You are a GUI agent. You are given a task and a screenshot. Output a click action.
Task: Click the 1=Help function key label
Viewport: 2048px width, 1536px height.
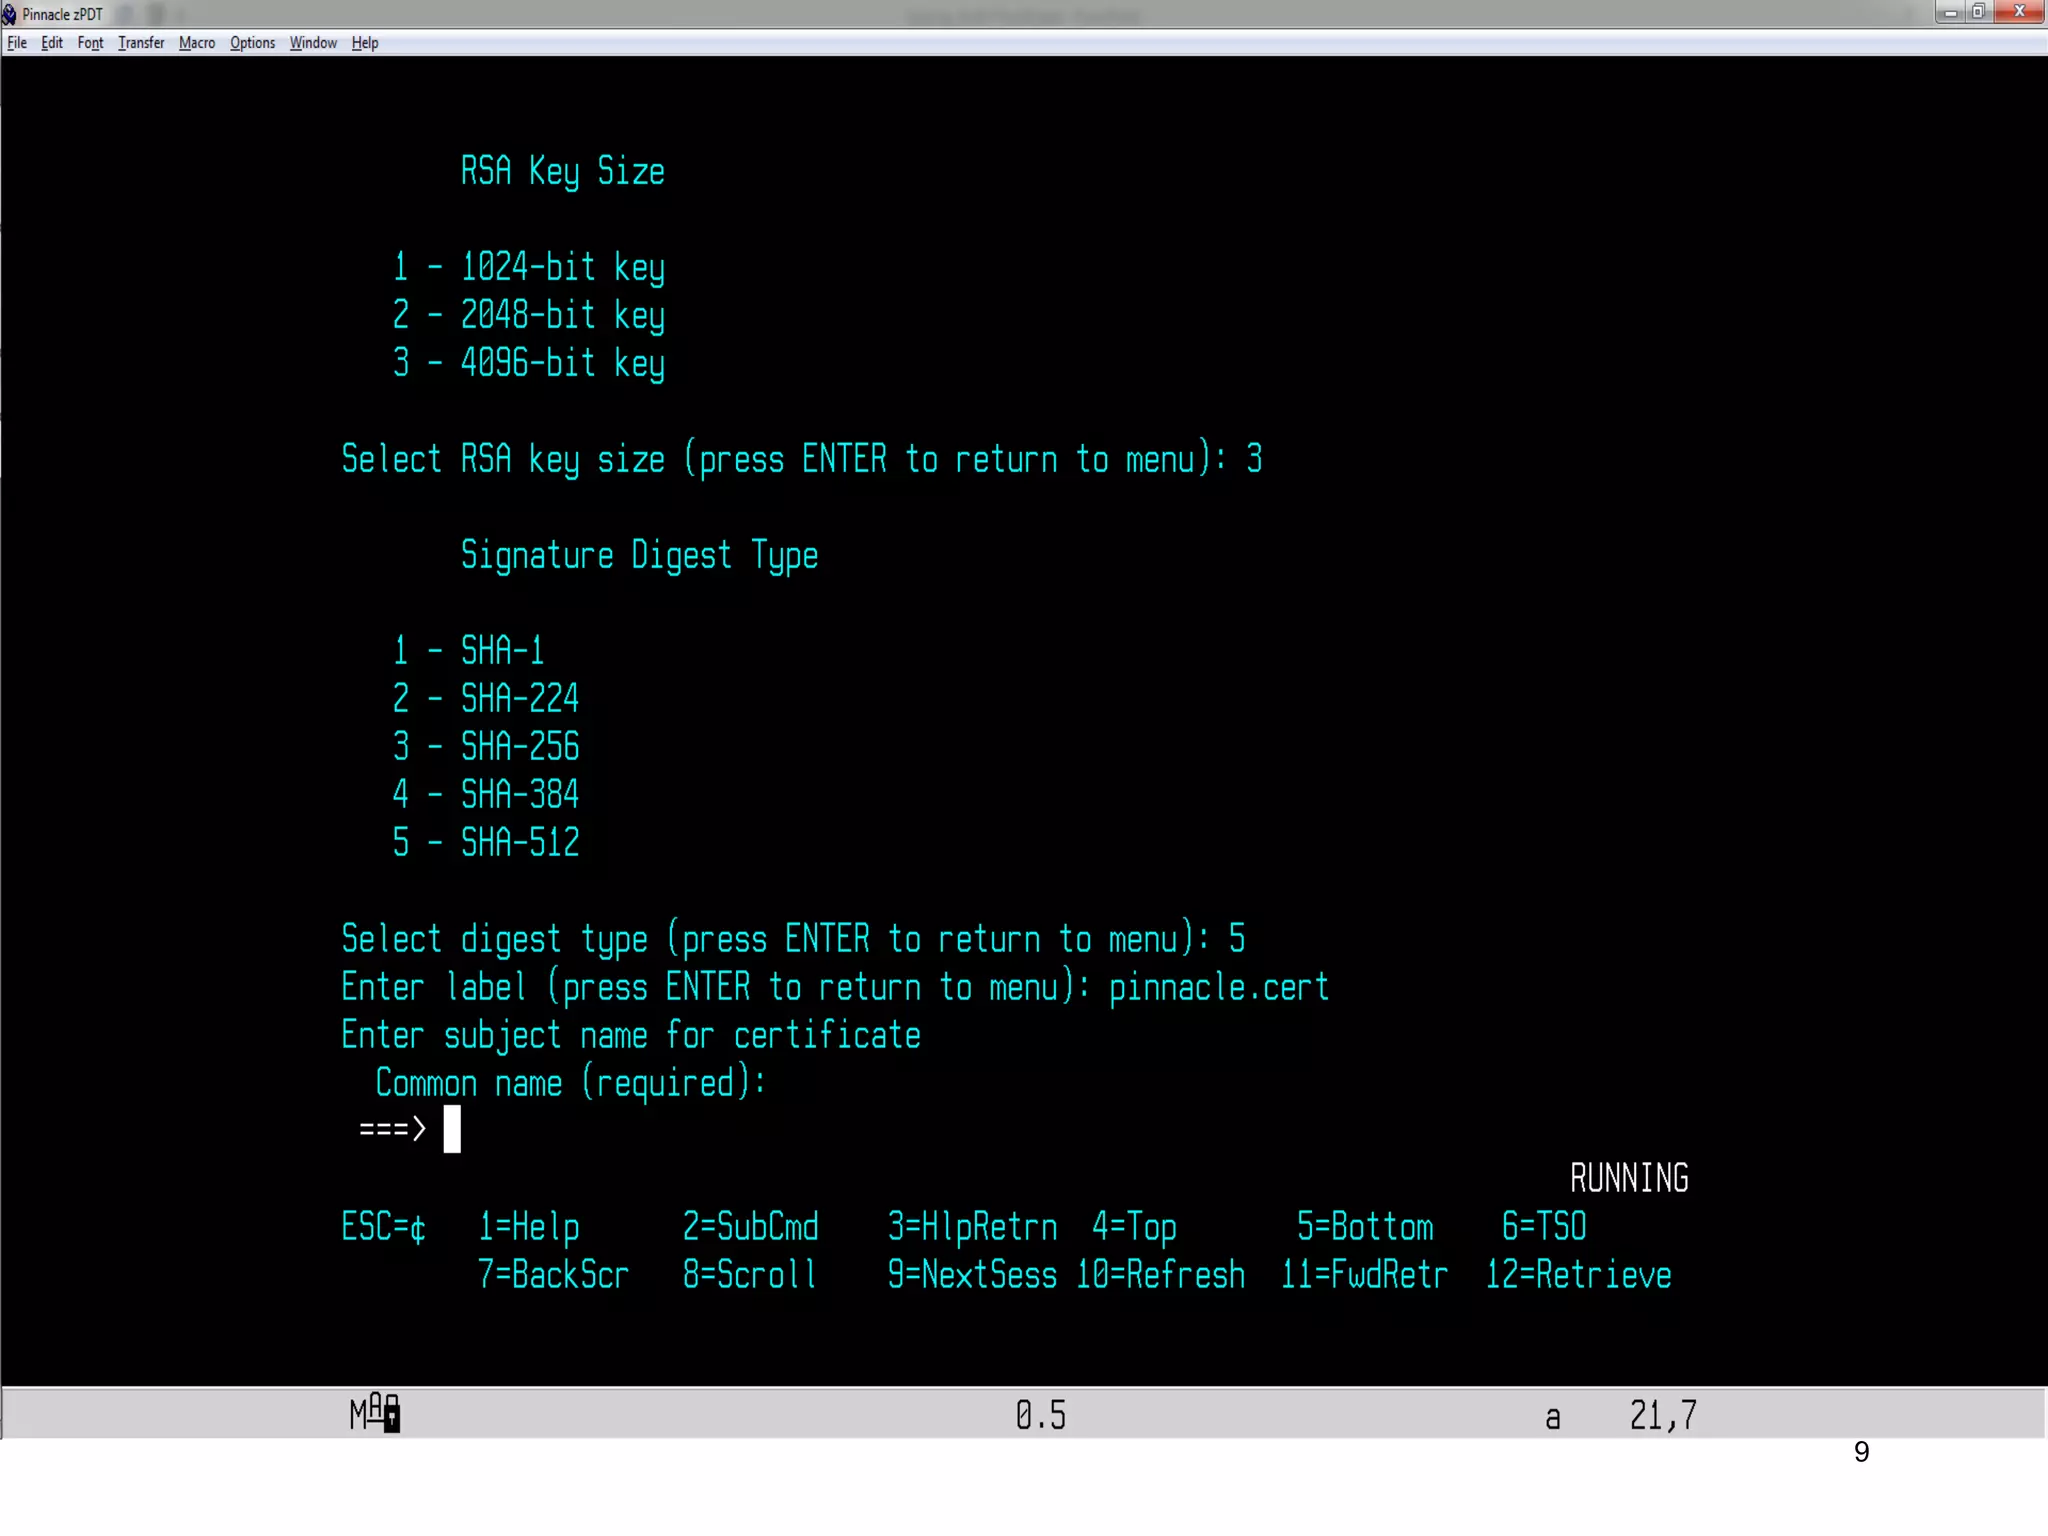(x=529, y=1228)
